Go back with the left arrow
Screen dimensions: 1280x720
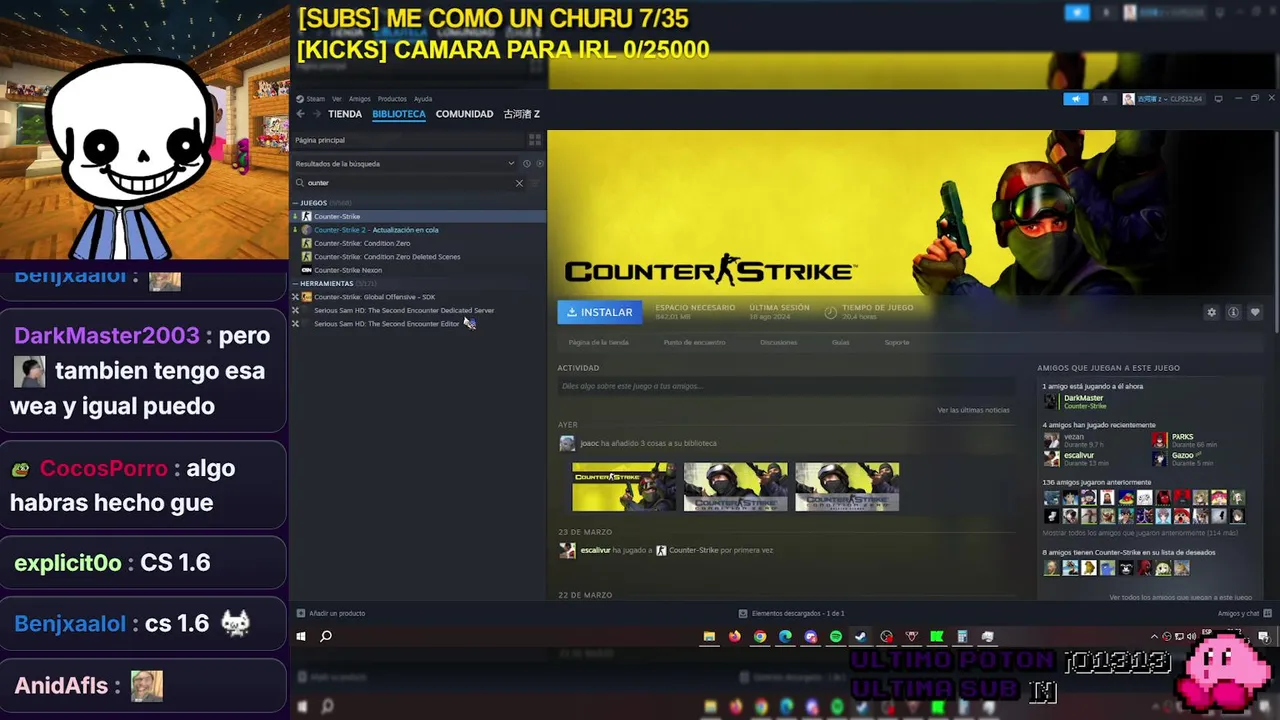click(x=300, y=114)
